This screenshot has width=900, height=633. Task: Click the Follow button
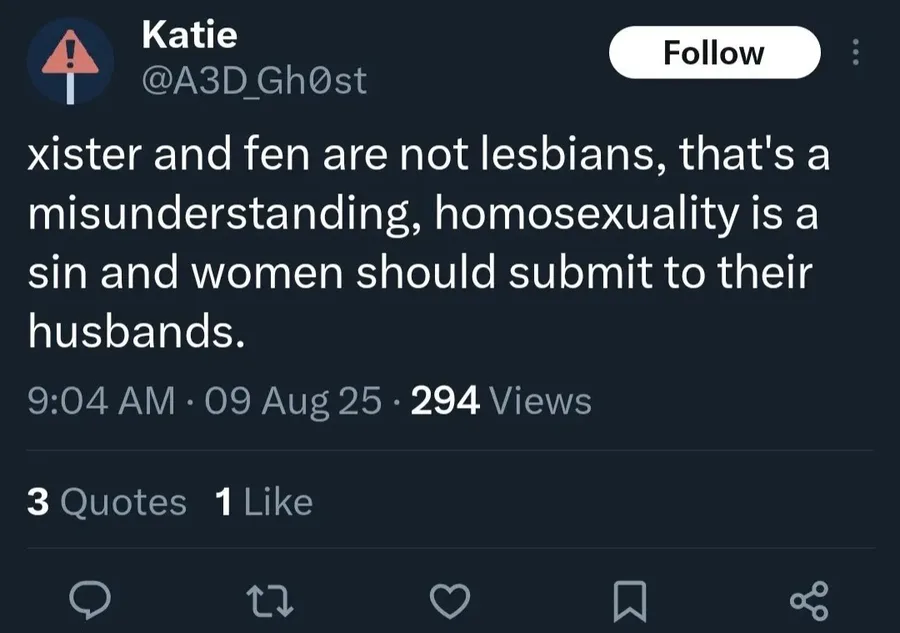pyautogui.click(x=714, y=53)
